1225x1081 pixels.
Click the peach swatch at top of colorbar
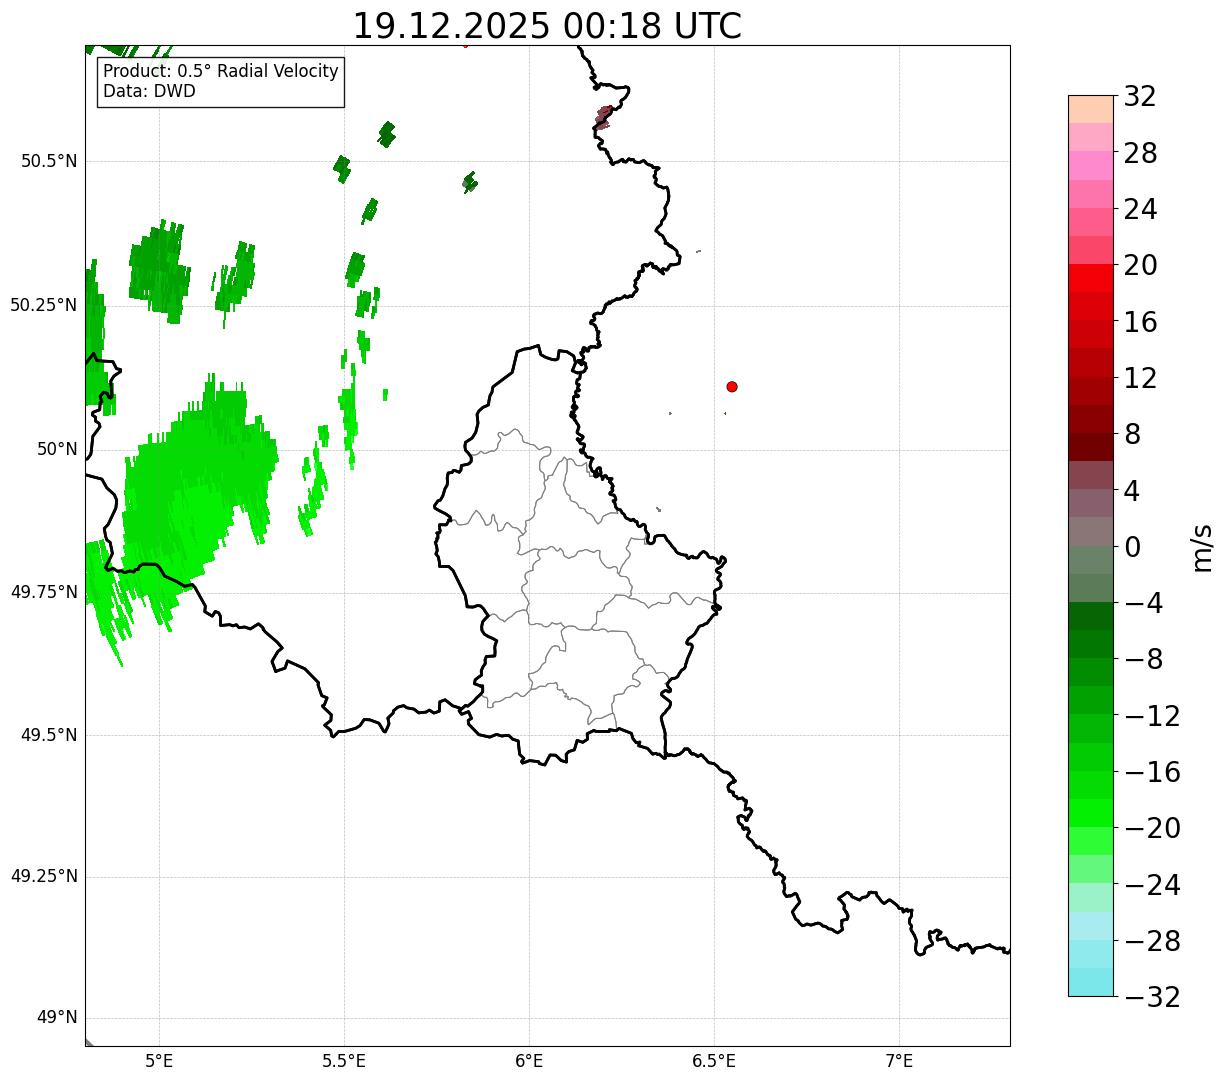(1091, 109)
